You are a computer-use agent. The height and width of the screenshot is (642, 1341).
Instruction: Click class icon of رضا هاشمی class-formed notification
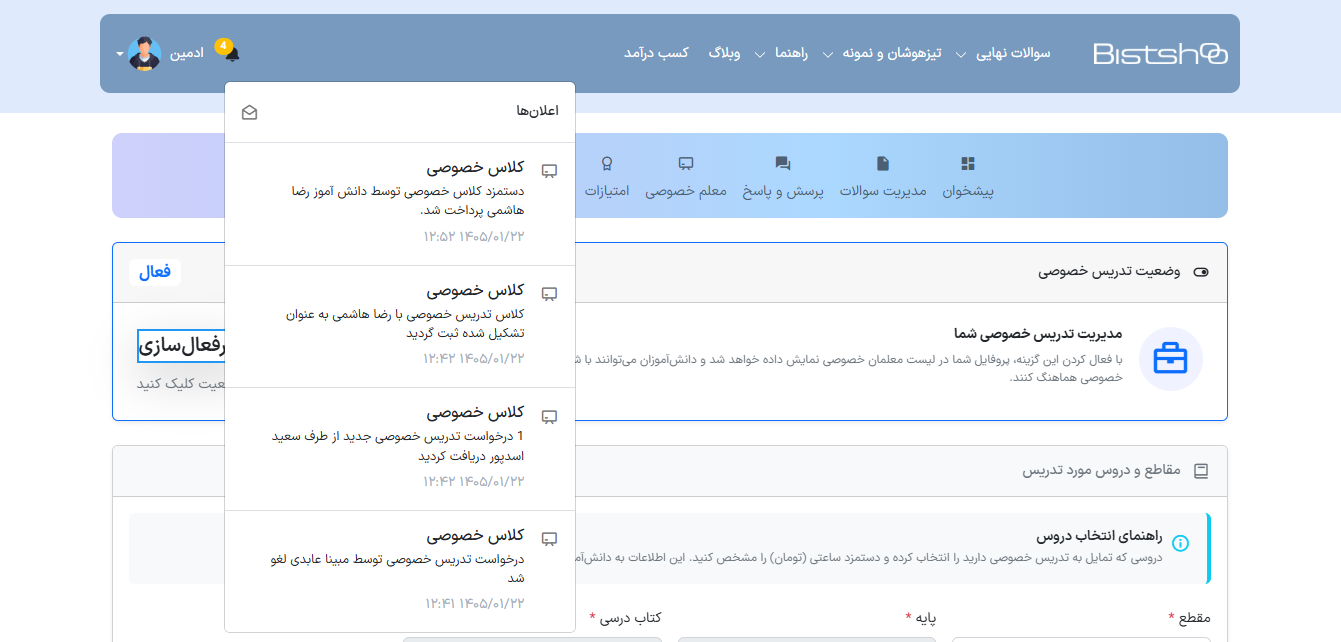pyautogui.click(x=549, y=294)
